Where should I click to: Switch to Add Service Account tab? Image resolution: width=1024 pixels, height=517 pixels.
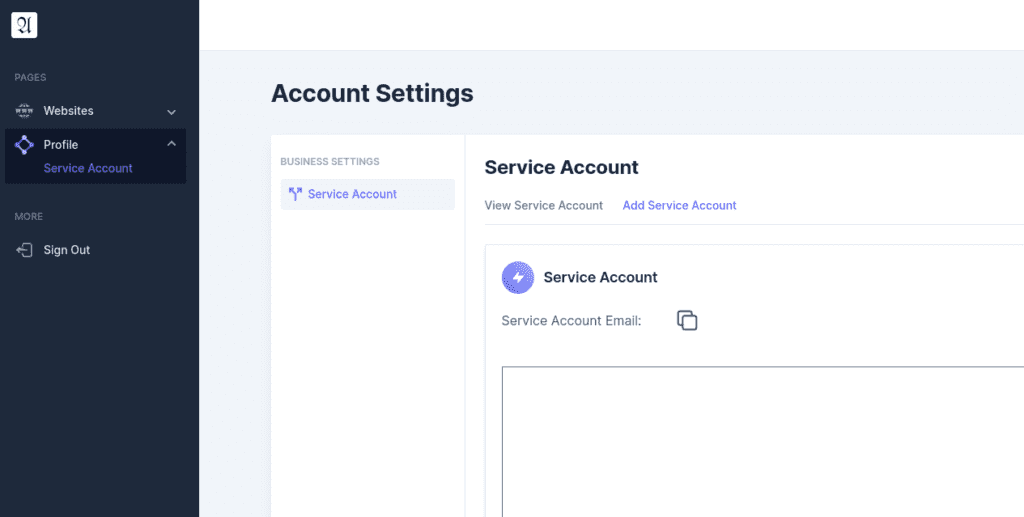point(679,206)
